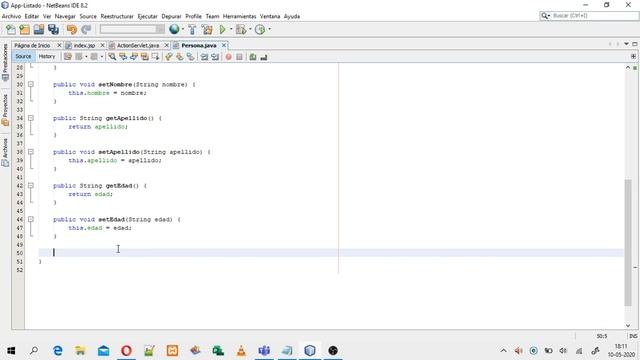Click Shift Line Right icon
This screenshot has height=360, width=640.
215,57
